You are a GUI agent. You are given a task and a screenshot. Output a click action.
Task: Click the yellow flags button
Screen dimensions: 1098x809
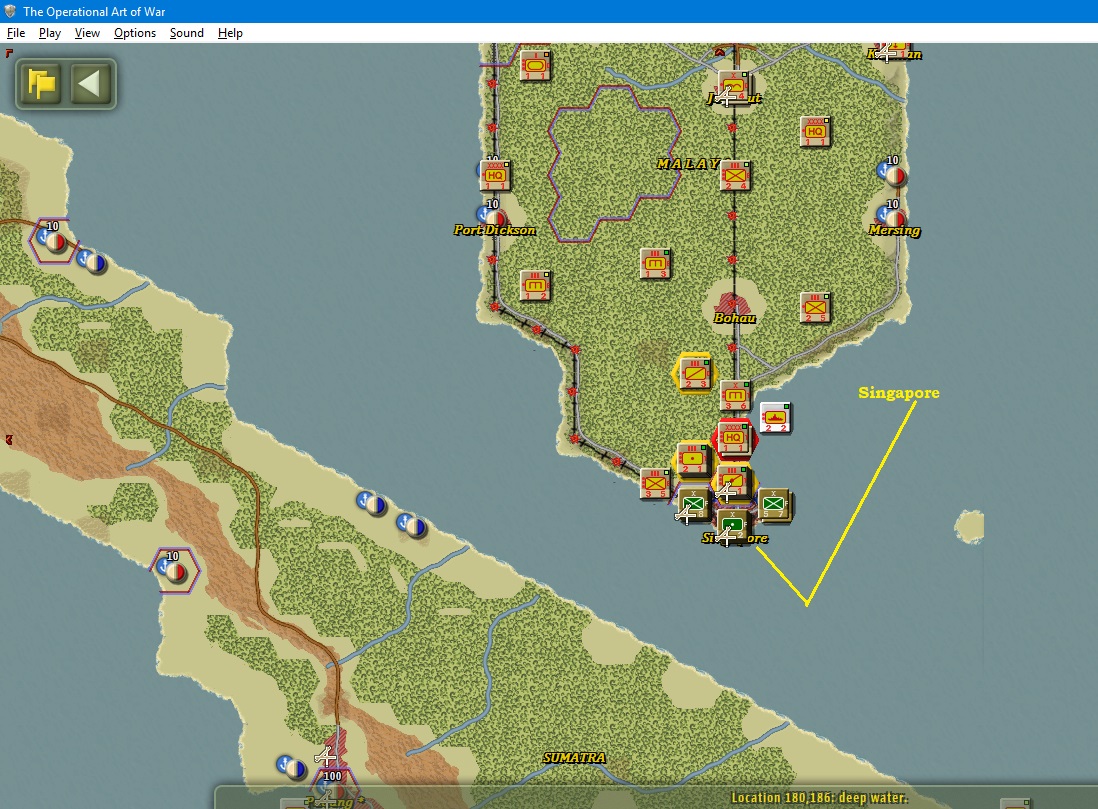(x=41, y=84)
